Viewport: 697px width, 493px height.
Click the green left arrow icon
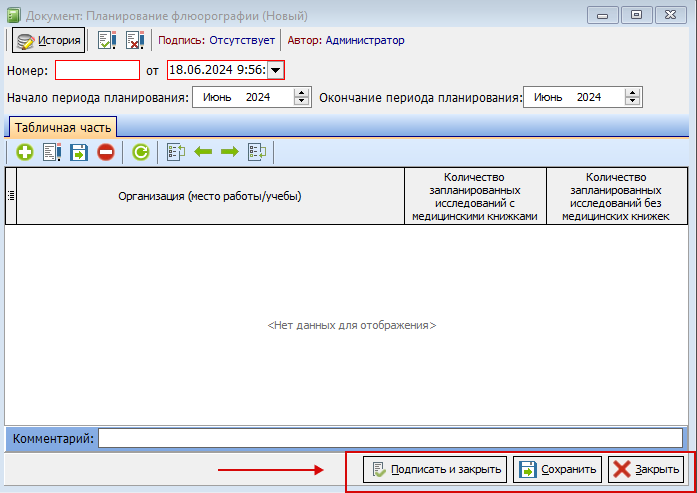coord(203,152)
